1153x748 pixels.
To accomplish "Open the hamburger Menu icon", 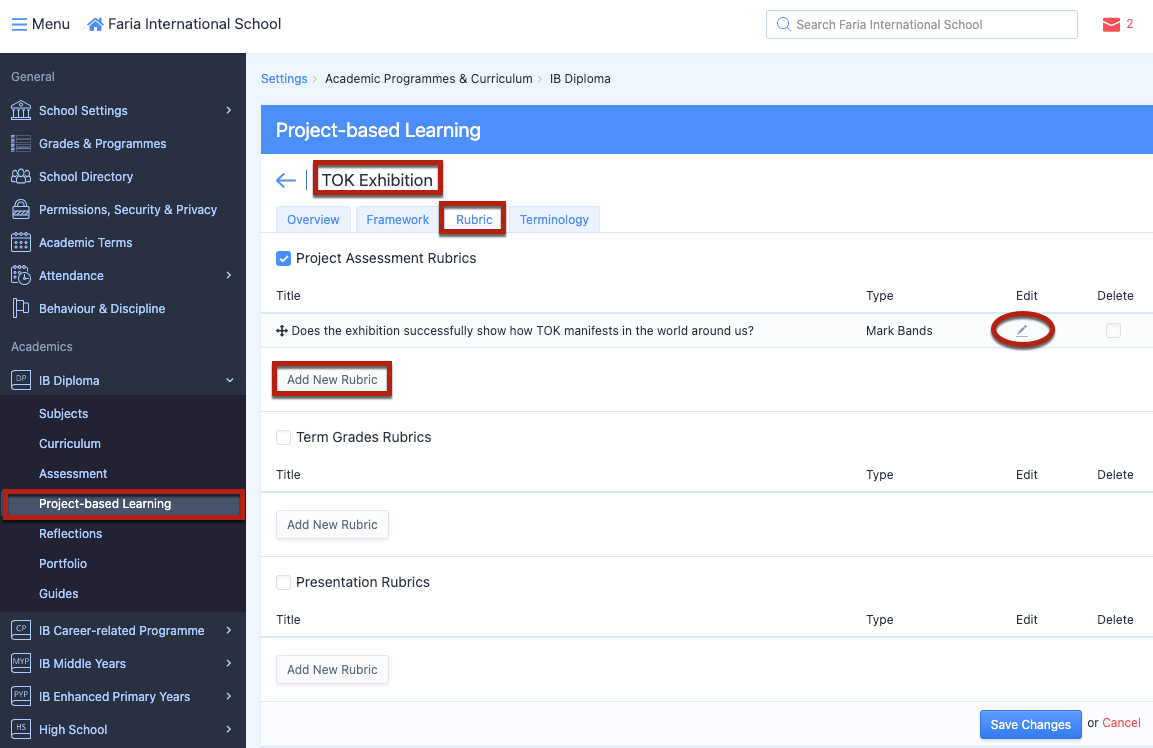I will tap(19, 24).
